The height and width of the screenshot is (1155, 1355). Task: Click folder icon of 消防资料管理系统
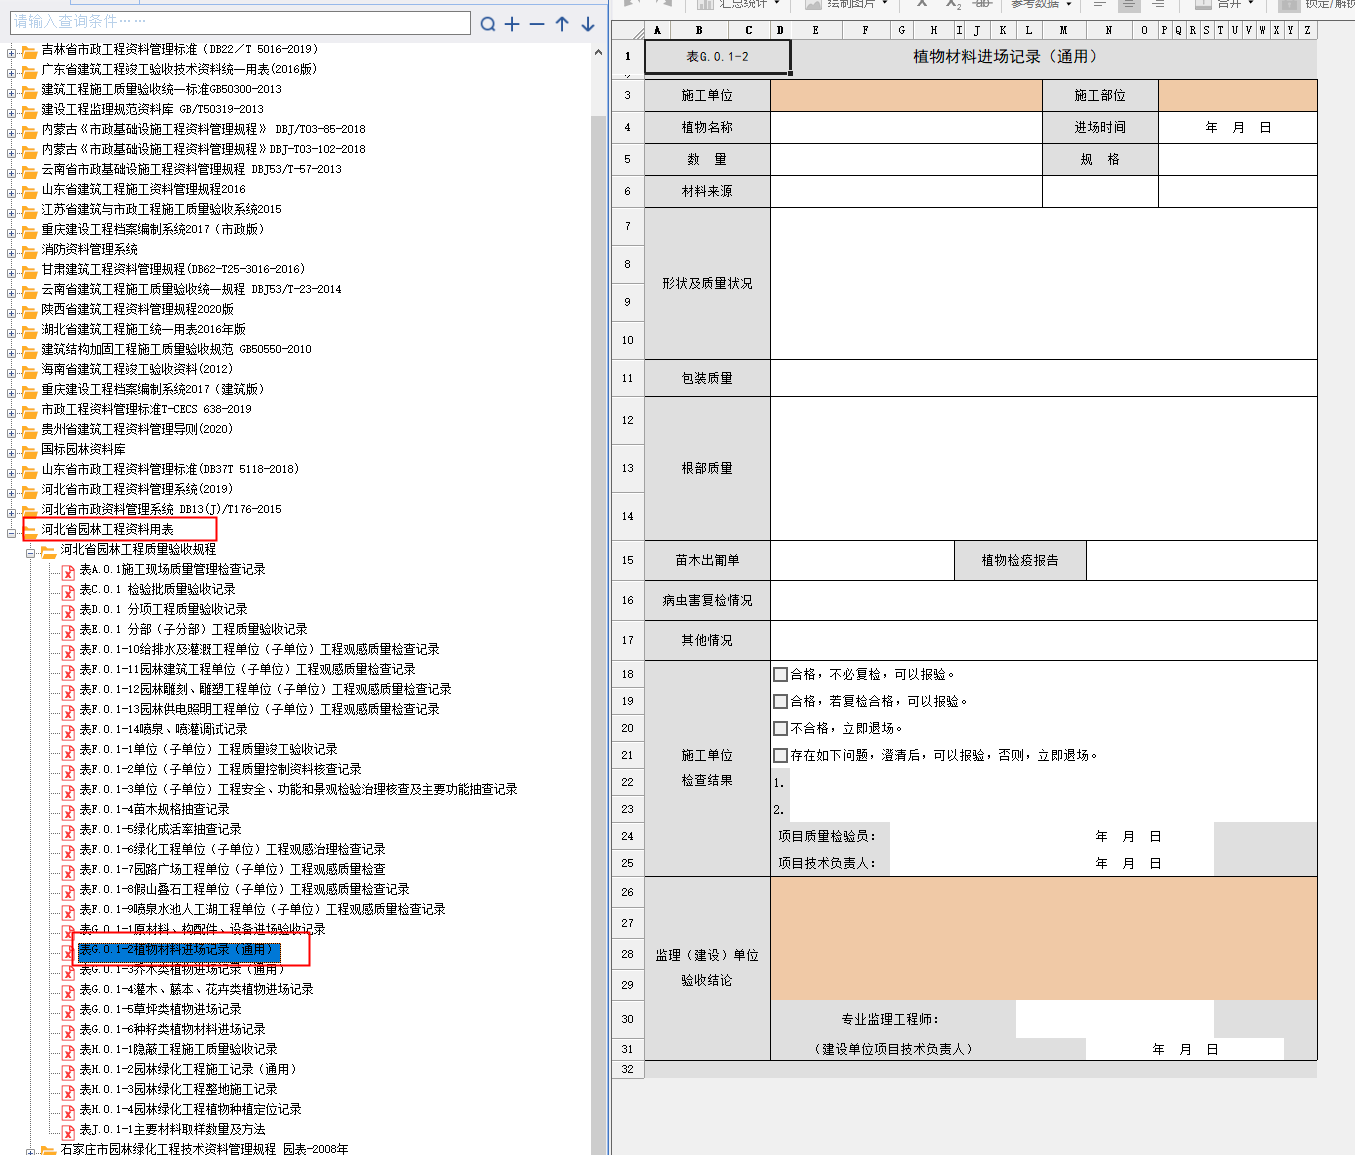30,251
